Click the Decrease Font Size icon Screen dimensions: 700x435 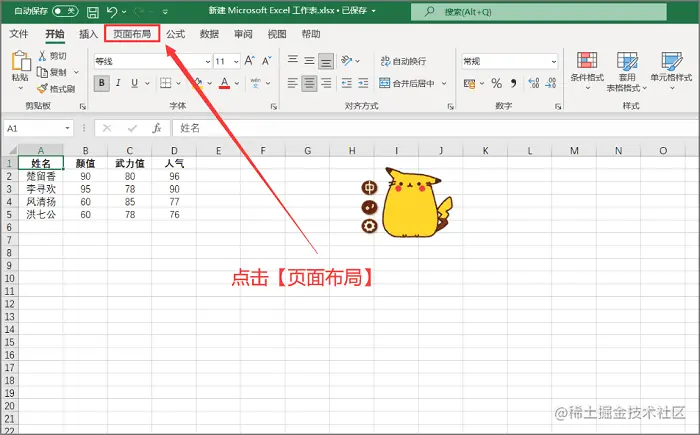click(x=267, y=61)
